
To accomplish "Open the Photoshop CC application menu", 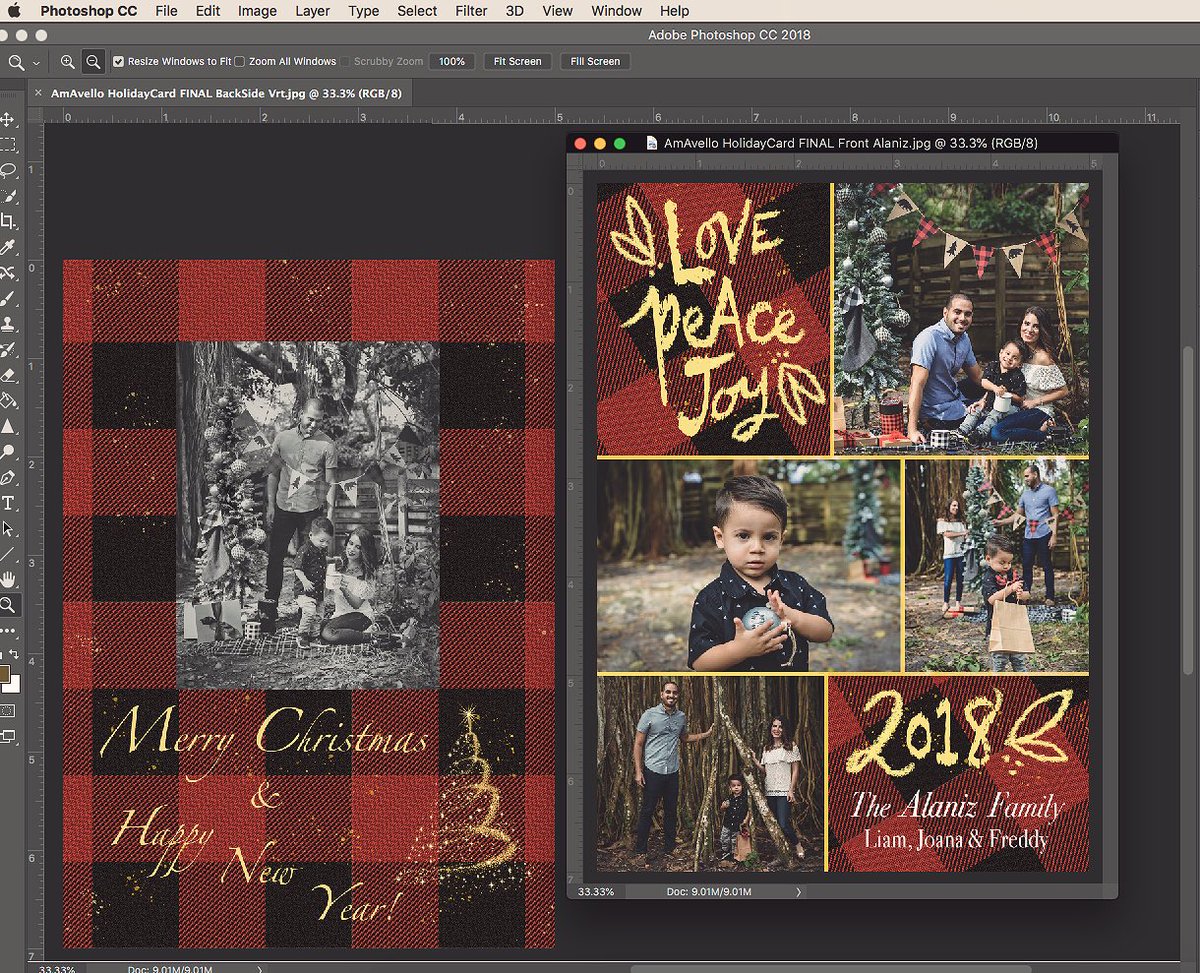I will pos(89,11).
